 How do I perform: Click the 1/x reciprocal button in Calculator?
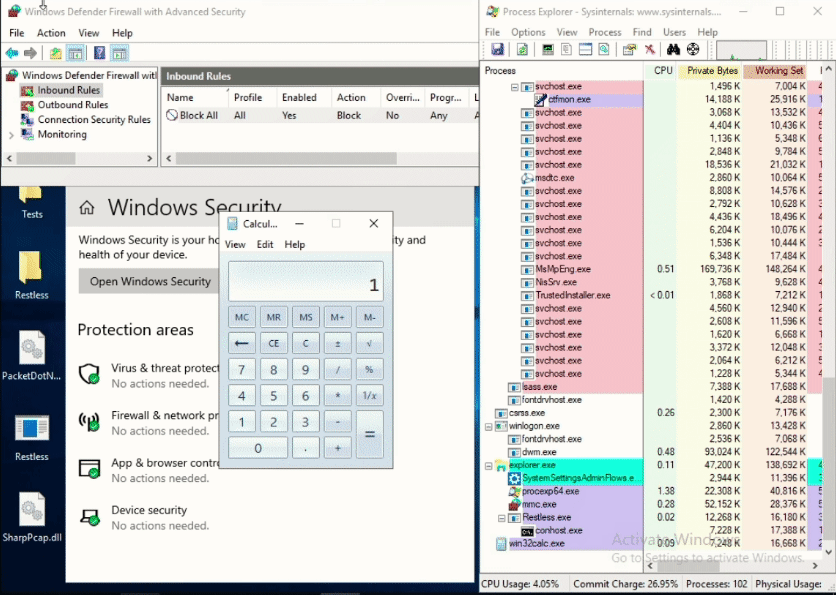pos(369,396)
